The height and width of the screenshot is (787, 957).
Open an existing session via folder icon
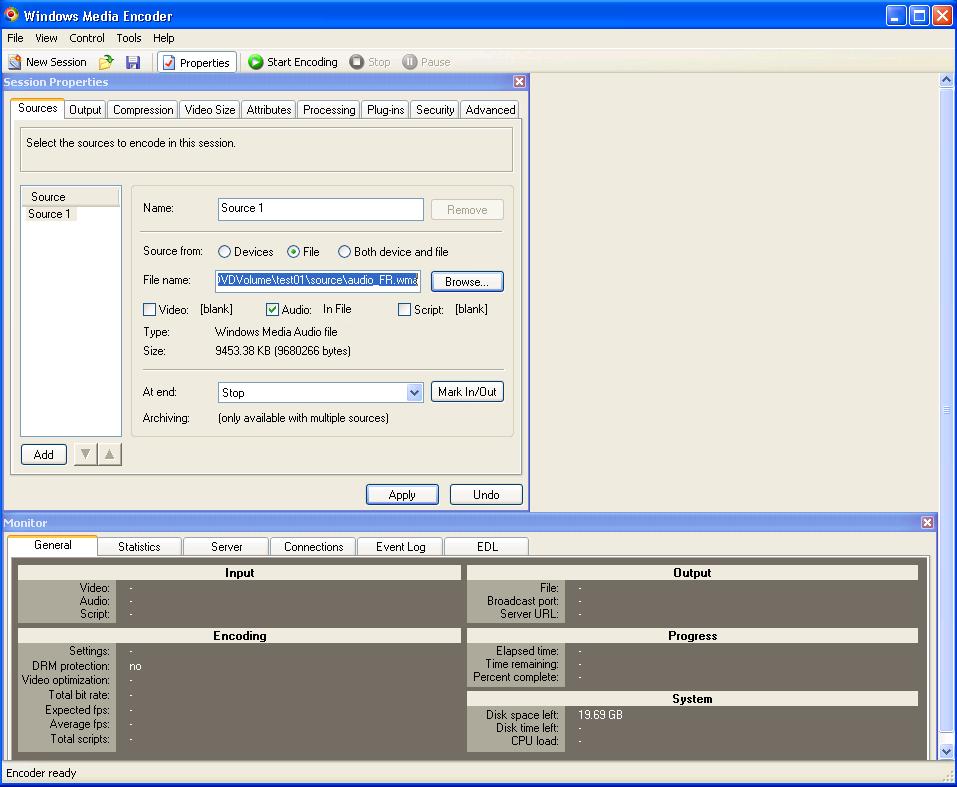pyautogui.click(x=106, y=62)
